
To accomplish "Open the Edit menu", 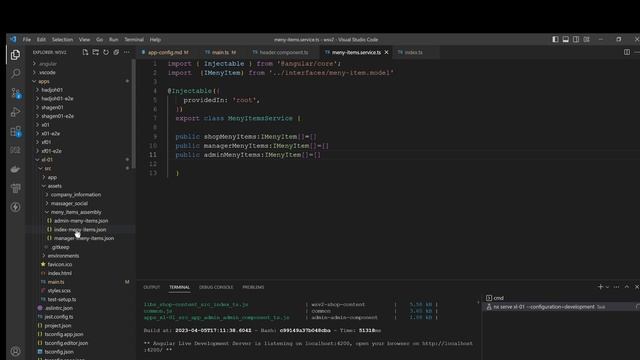I will pyautogui.click(x=41, y=40).
